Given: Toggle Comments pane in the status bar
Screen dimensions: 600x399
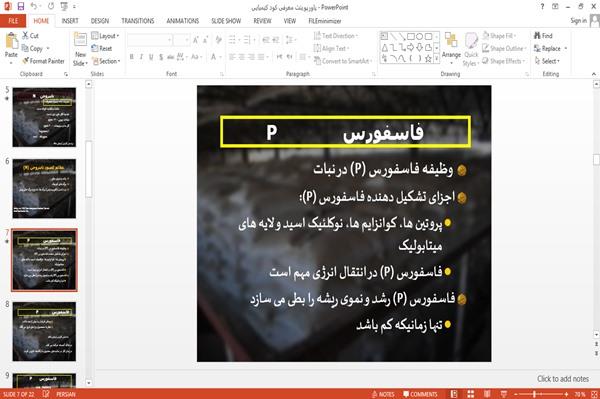Looking at the screenshot, I should (x=420, y=394).
